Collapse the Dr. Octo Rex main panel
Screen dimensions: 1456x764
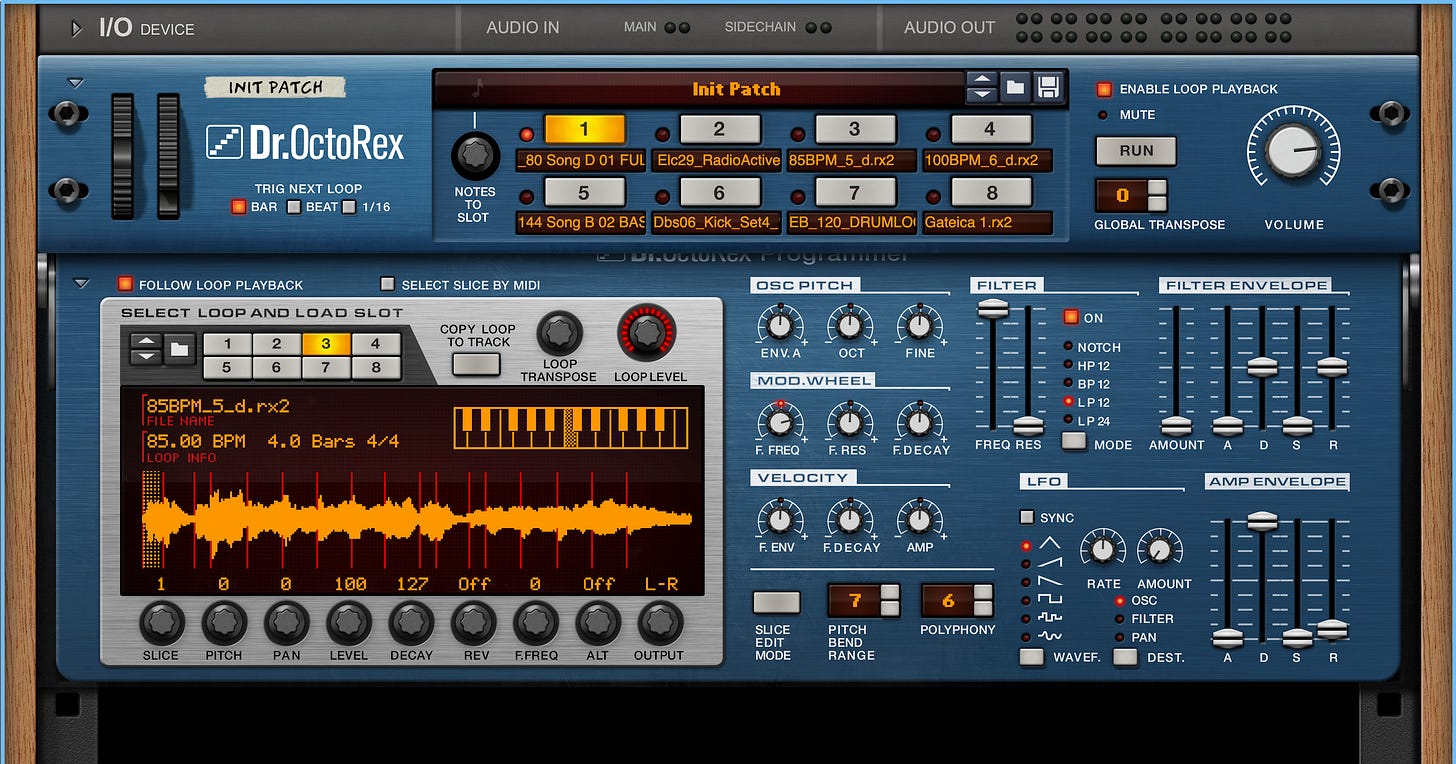[x=76, y=83]
